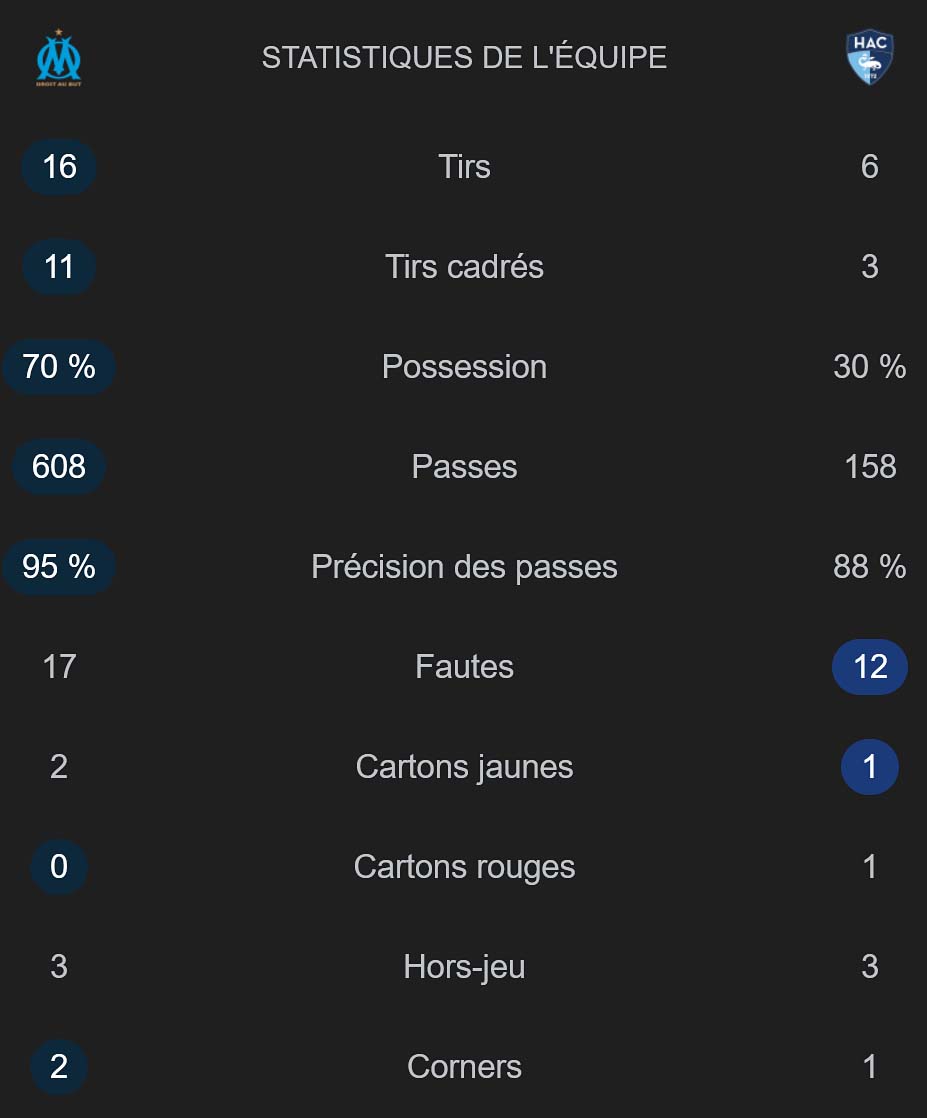Click HAC's 158 passes value
The height and width of the screenshot is (1118, 927).
(x=870, y=466)
